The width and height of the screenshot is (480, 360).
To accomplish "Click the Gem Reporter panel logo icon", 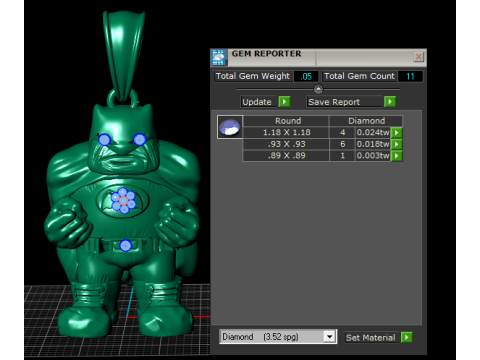I will pos(219,57).
